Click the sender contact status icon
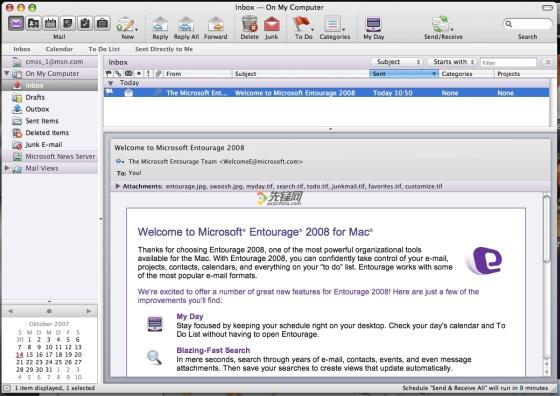This screenshot has height=396, width=560. [120, 162]
